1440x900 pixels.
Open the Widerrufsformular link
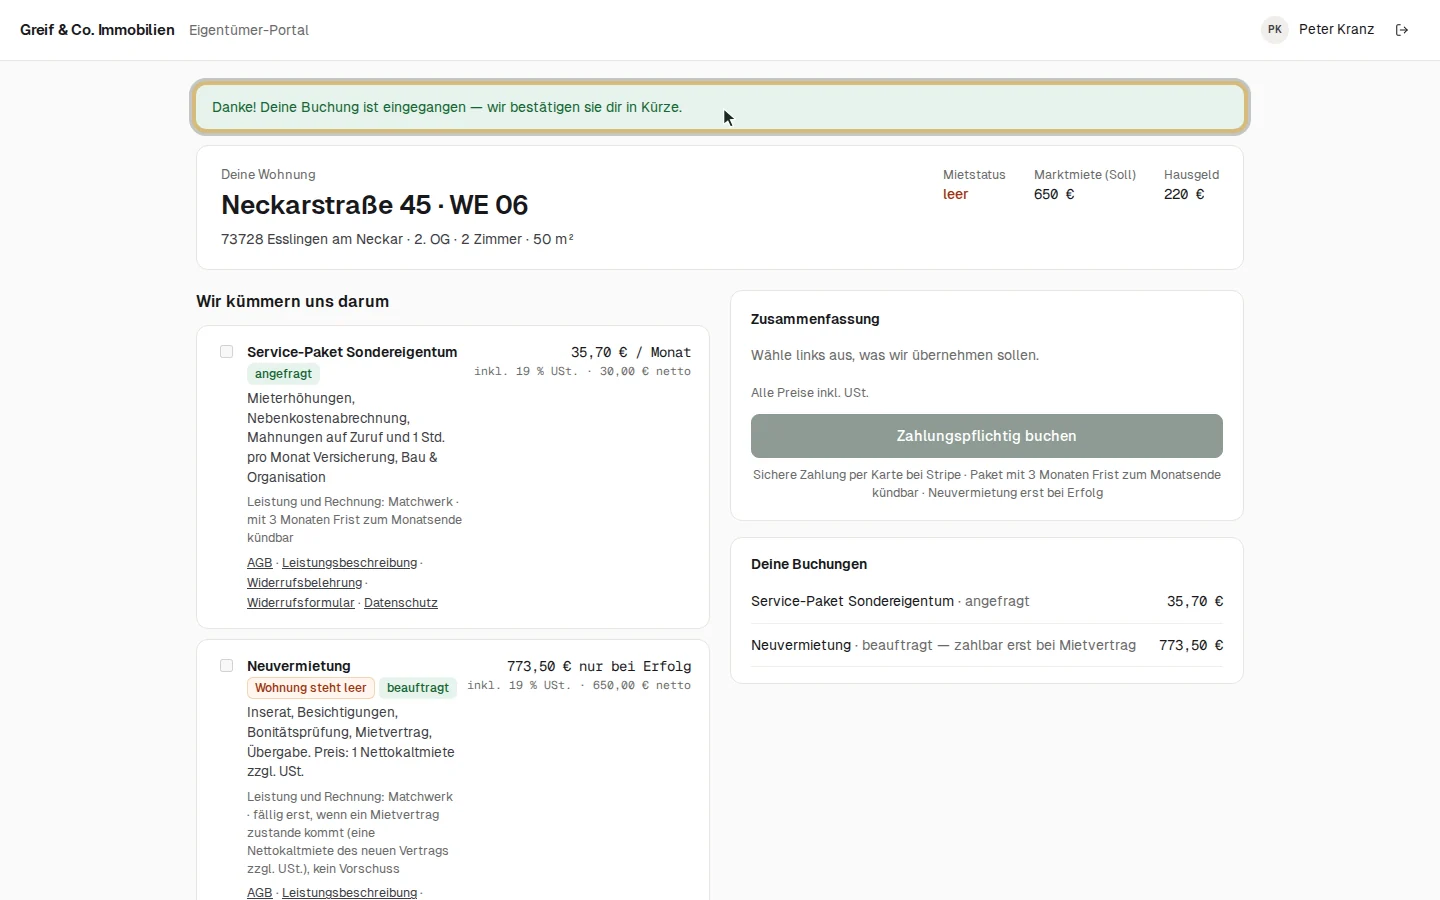(301, 603)
